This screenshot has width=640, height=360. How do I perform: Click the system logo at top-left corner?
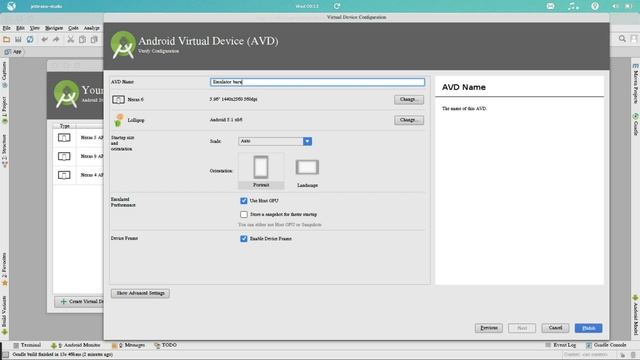11,6
